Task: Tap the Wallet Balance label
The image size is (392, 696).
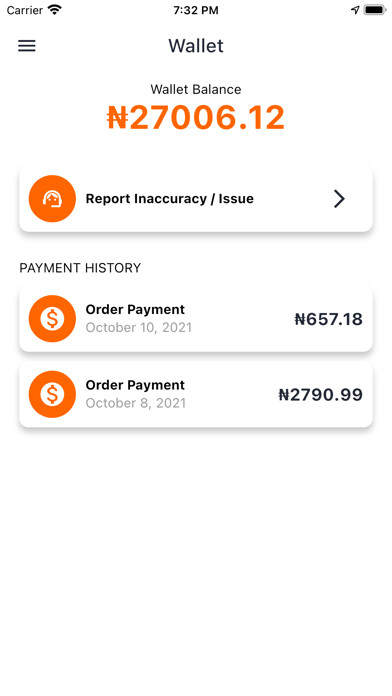Action: coord(196,89)
